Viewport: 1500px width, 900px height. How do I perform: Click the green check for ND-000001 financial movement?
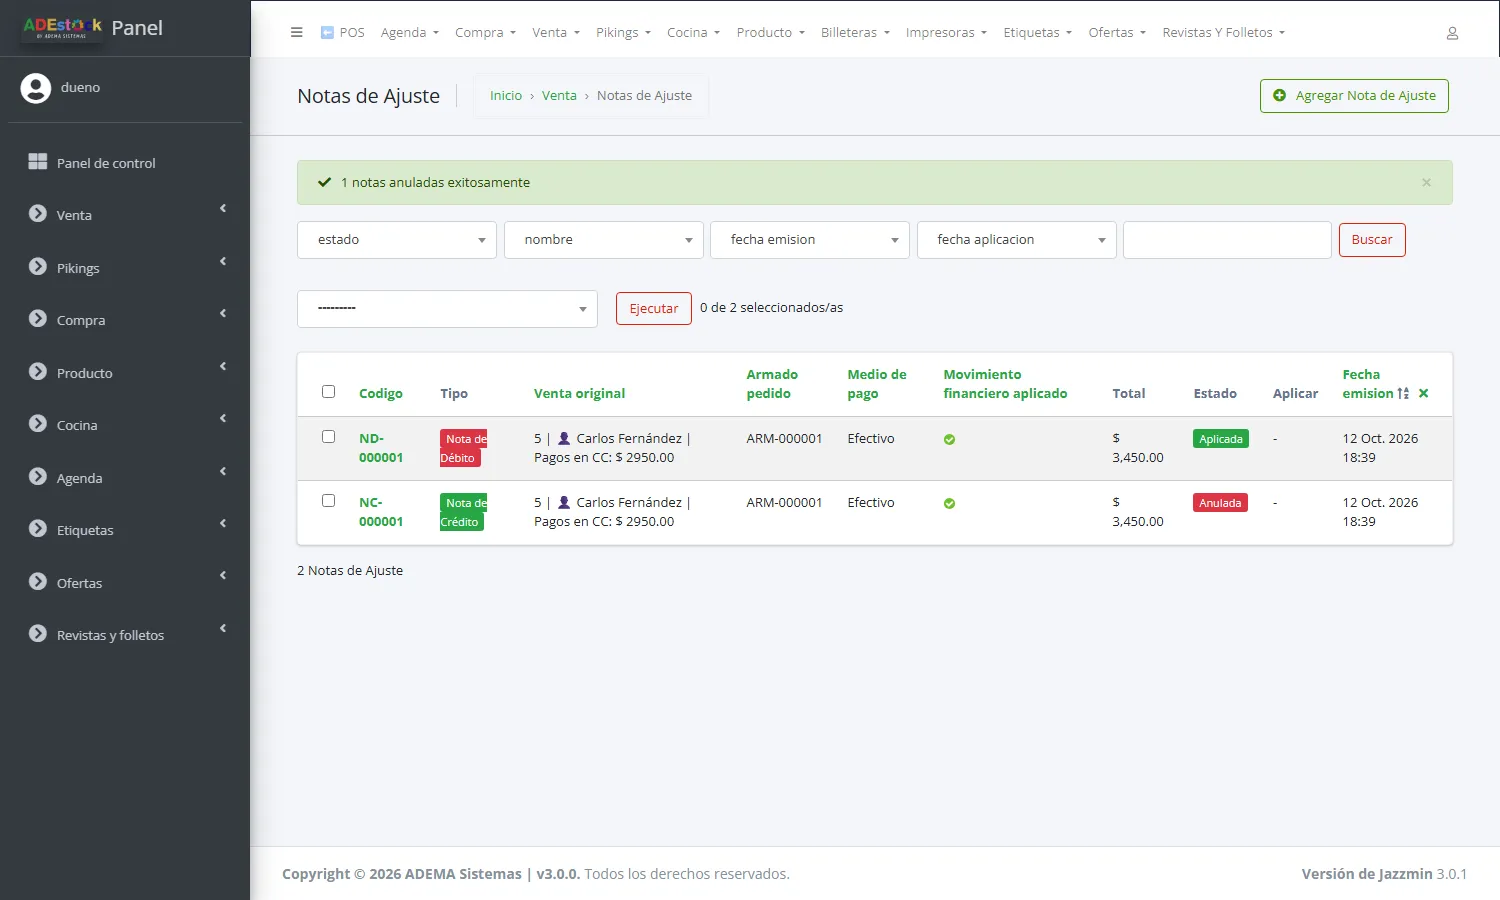point(949,439)
